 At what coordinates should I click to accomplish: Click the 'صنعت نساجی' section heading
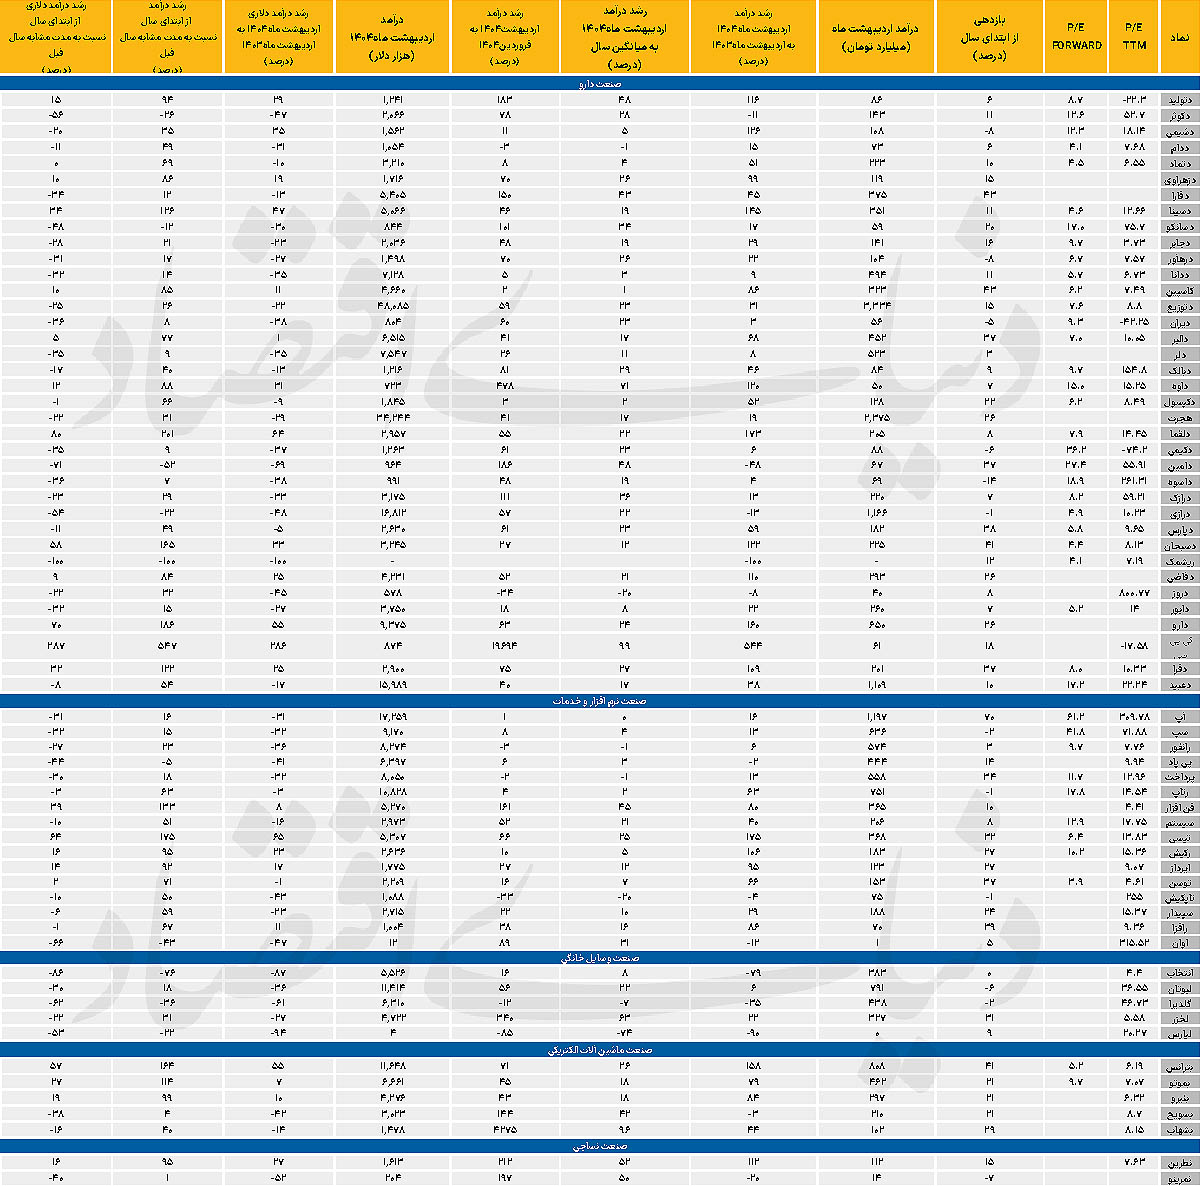600,1145
